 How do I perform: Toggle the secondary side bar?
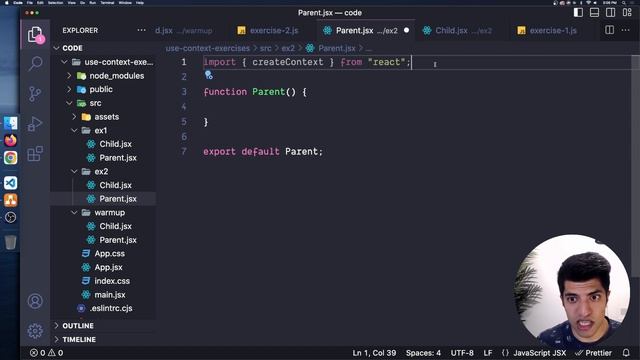[x=611, y=13]
